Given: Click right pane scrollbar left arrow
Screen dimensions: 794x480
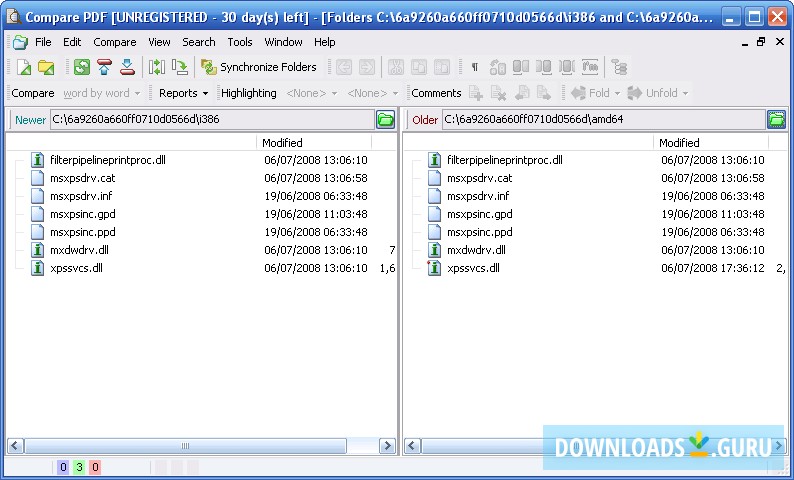Looking at the screenshot, I should (412, 446).
